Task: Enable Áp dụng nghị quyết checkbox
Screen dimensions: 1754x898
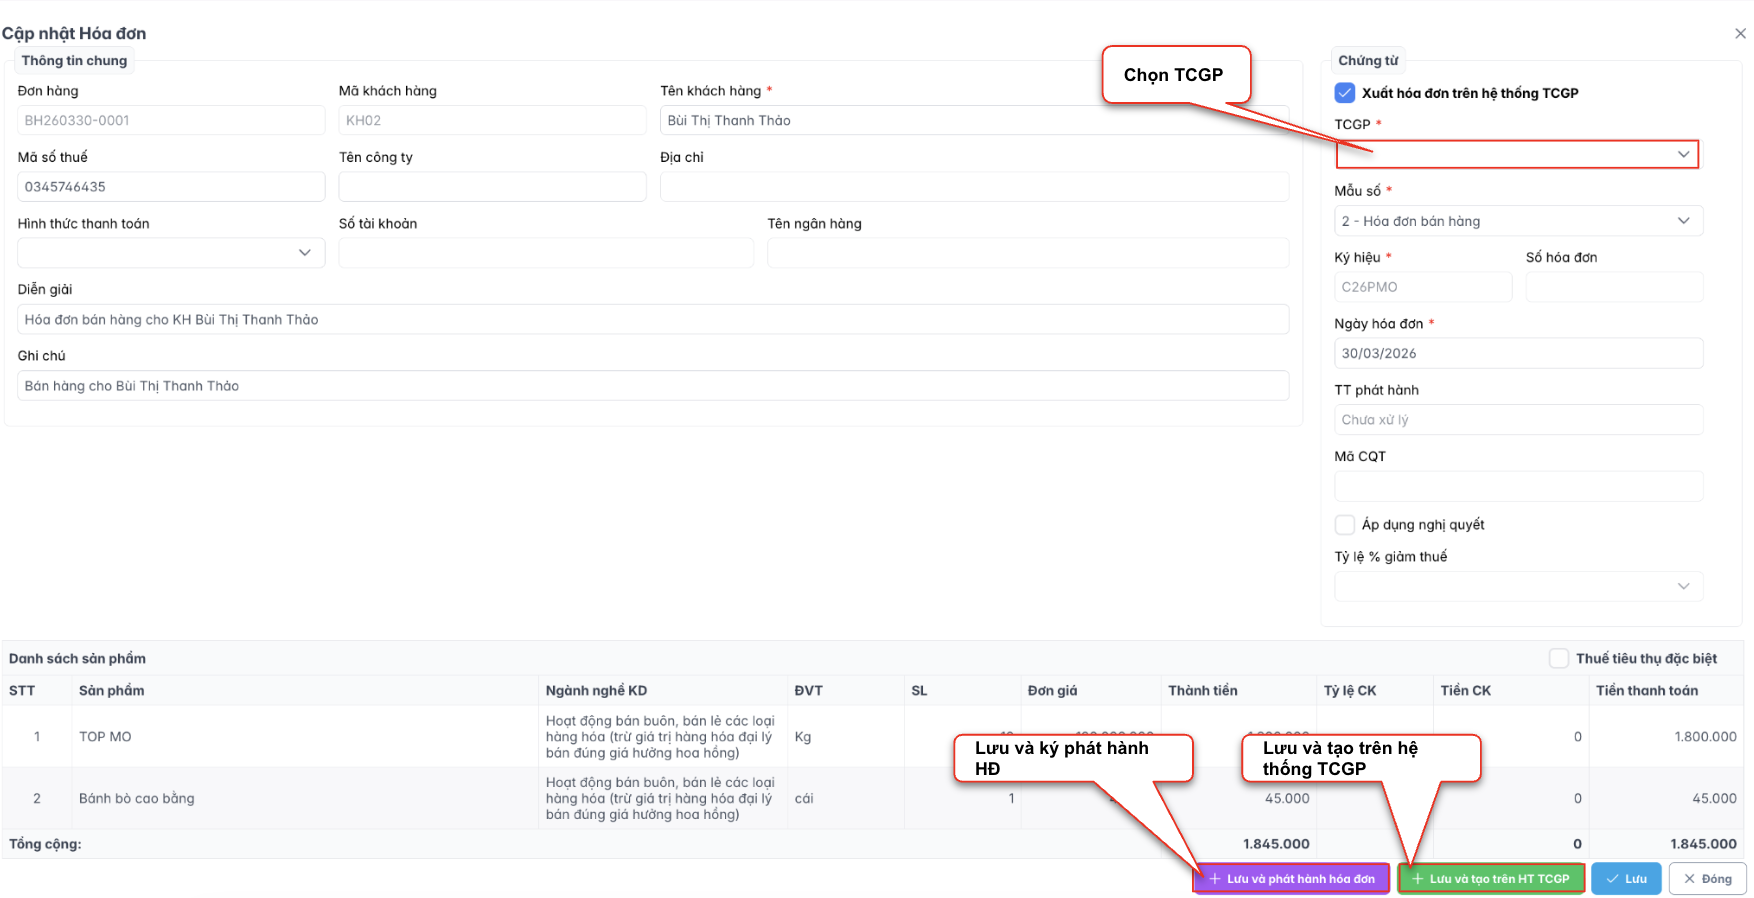Action: (1345, 525)
